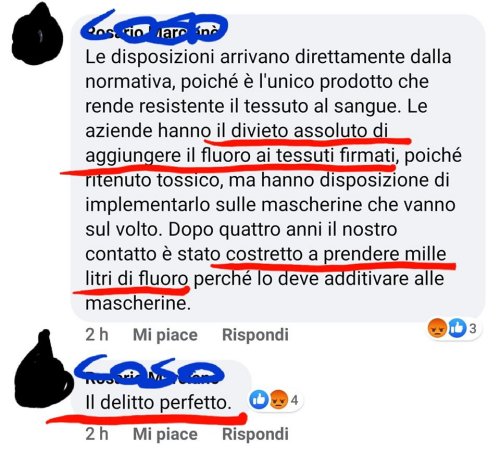The width and height of the screenshot is (500, 454).
Task: Click the underlined phrase 'costretto a prendere mille'
Action: pos(336,254)
